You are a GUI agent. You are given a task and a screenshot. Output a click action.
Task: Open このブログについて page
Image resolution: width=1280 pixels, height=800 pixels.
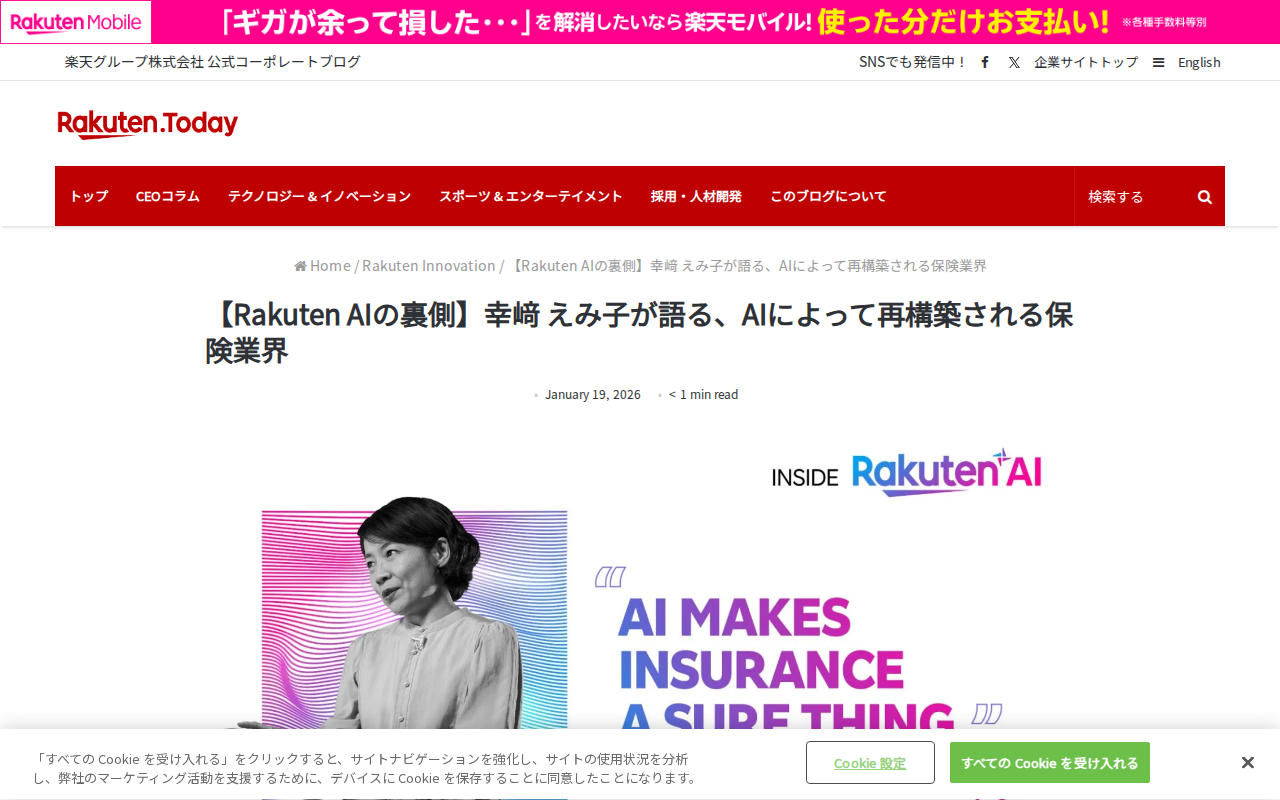[x=828, y=196]
